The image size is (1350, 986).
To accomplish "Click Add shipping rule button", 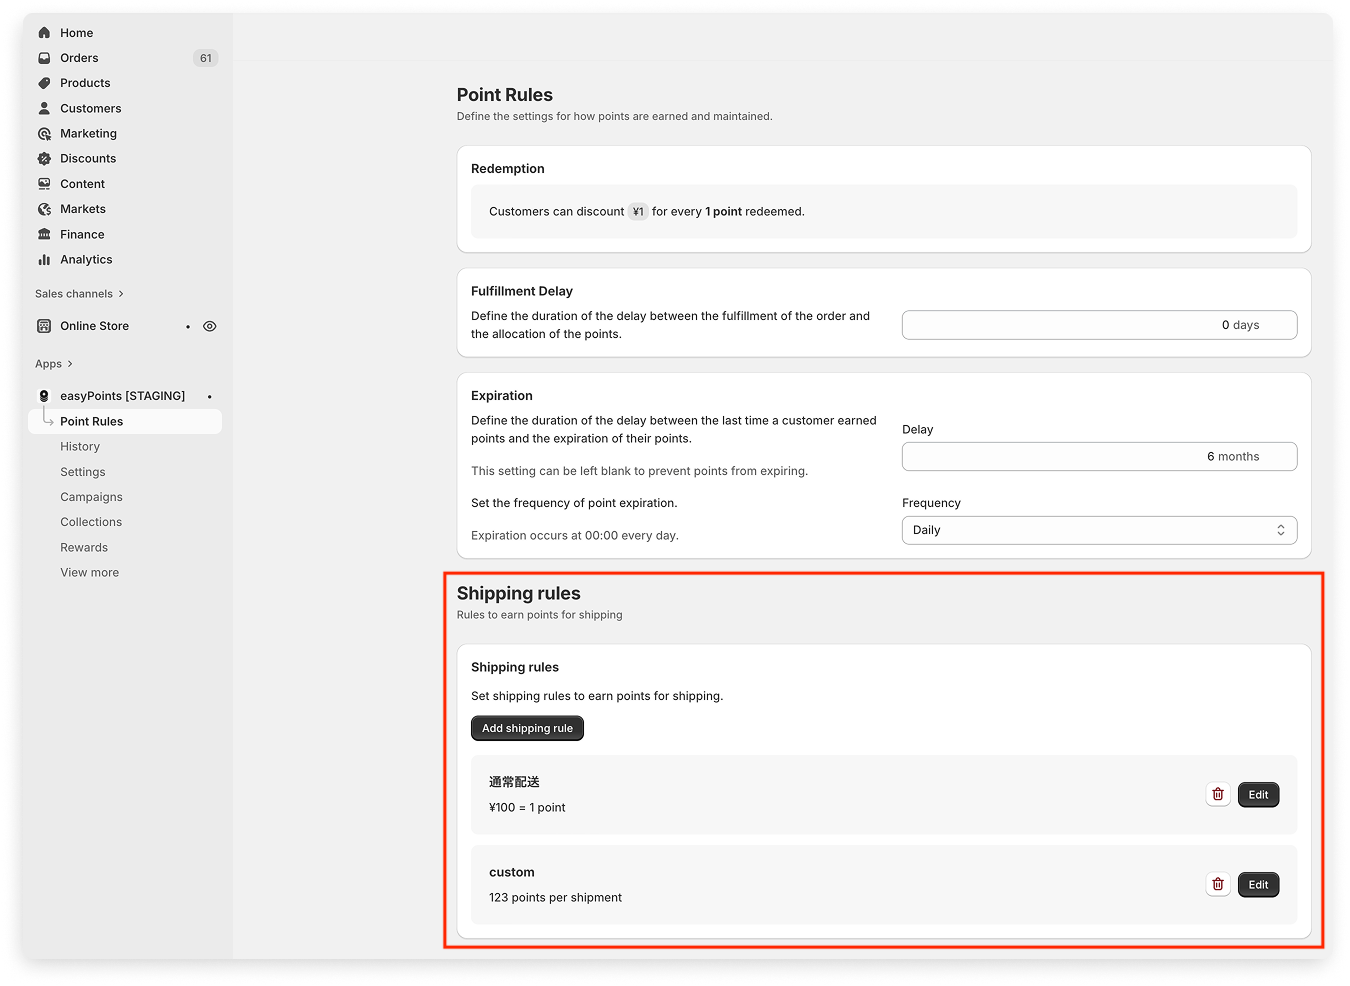I will coord(527,728).
